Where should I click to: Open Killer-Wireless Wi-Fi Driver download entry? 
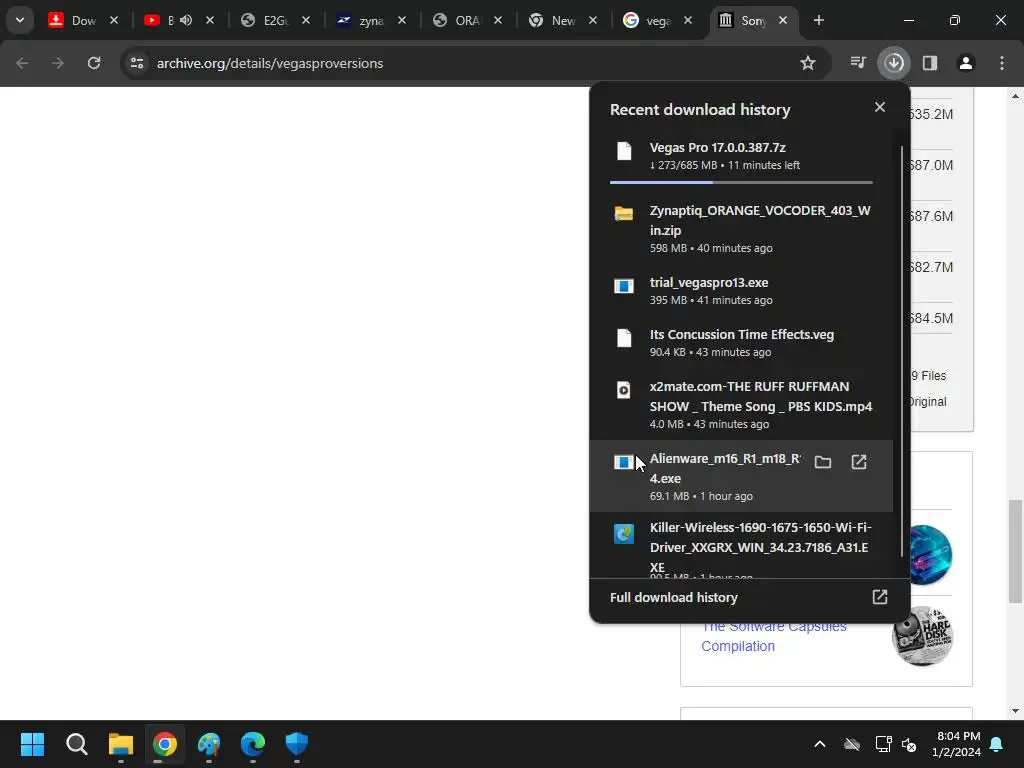click(741, 546)
